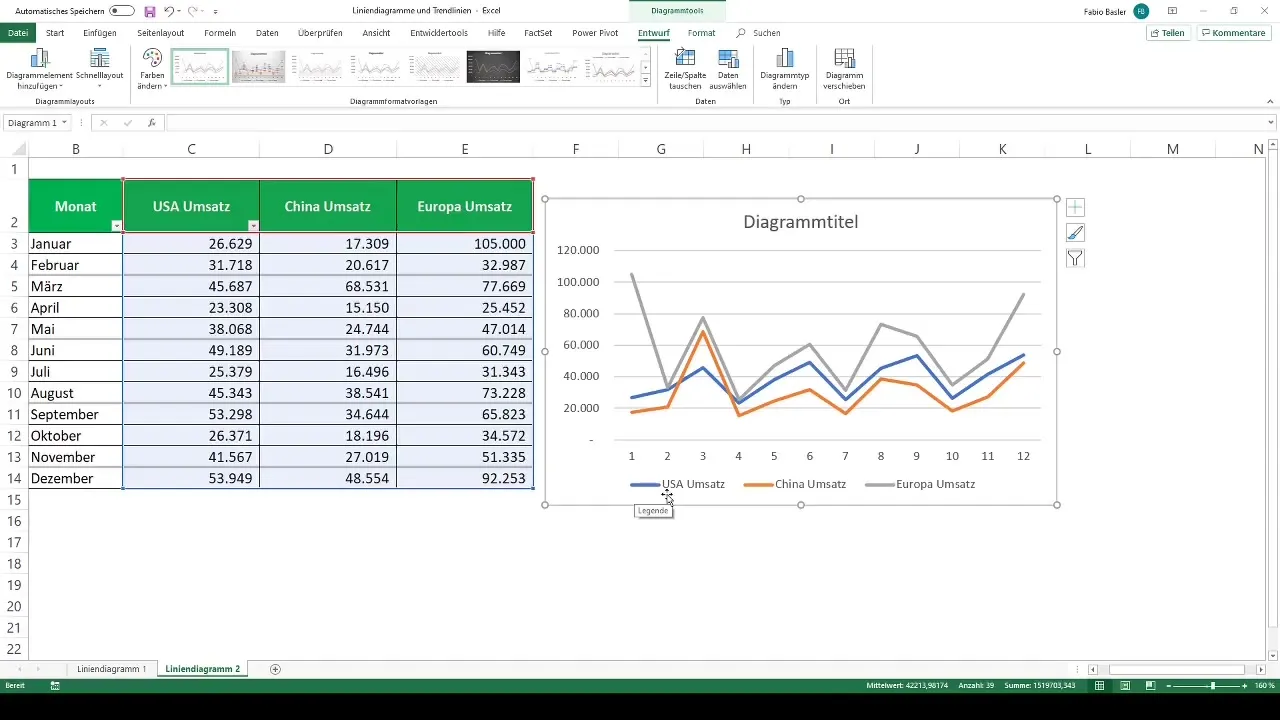Screen dimensions: 1280x720
Task: Toggle the Automatisches Speichern switch
Action: [x=122, y=11]
